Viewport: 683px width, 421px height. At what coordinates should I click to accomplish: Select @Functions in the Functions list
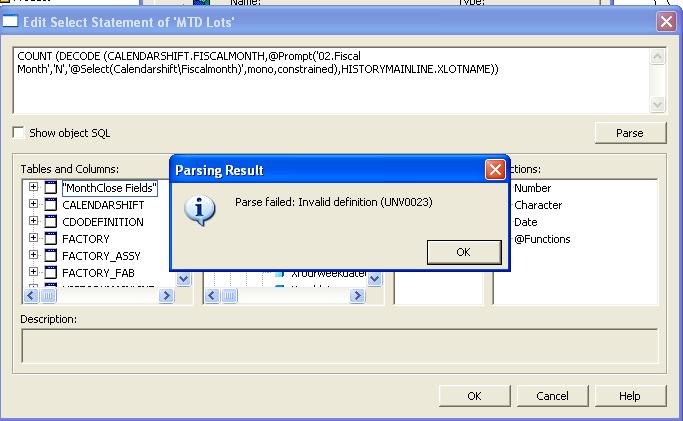click(542, 239)
